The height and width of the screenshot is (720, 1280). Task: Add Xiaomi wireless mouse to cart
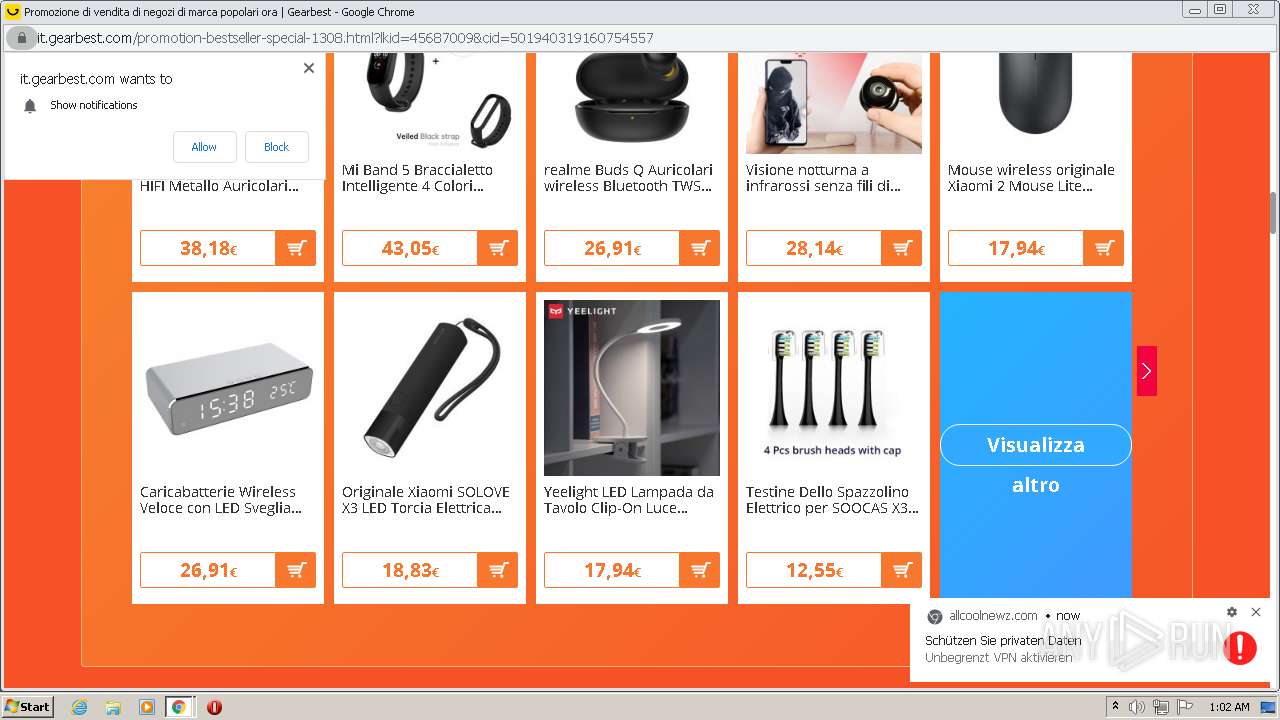[x=1103, y=248]
